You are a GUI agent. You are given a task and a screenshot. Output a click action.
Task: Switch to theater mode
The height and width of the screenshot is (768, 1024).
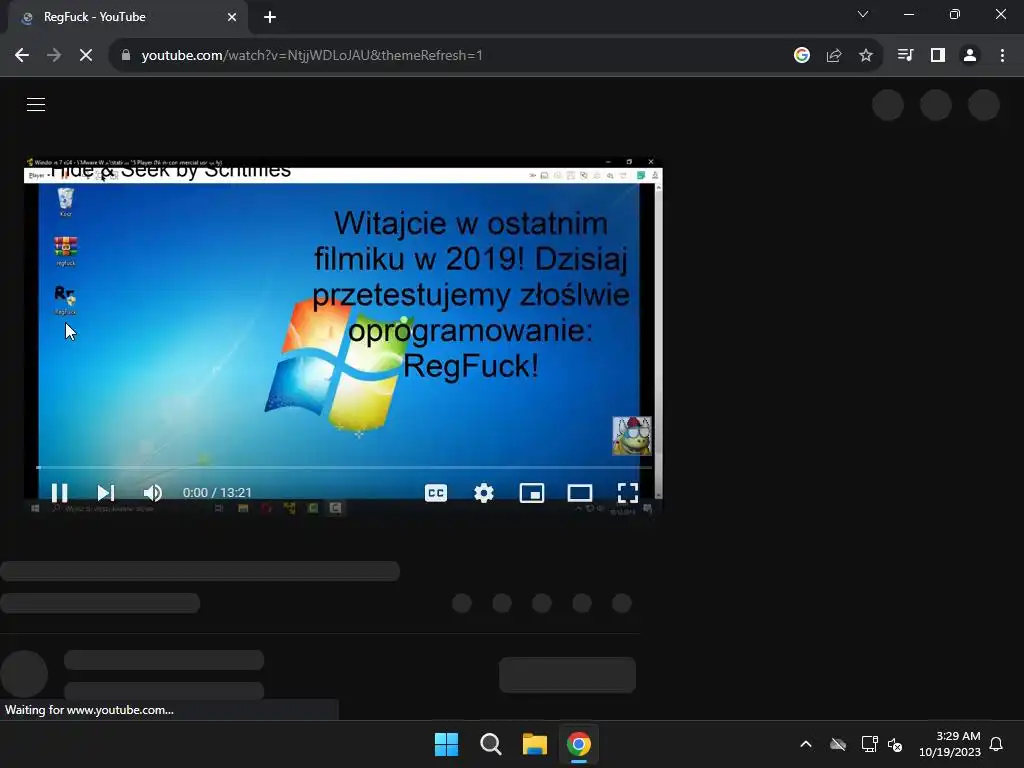pyautogui.click(x=579, y=492)
